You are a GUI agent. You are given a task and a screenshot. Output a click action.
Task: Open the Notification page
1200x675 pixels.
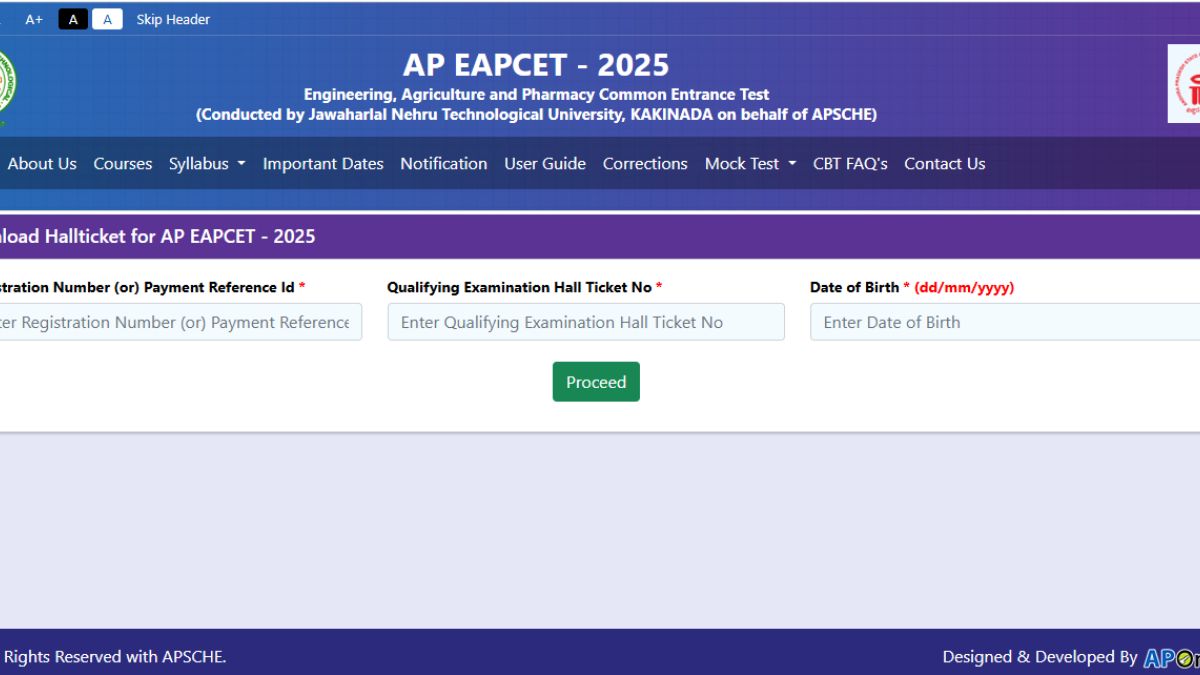(x=444, y=164)
